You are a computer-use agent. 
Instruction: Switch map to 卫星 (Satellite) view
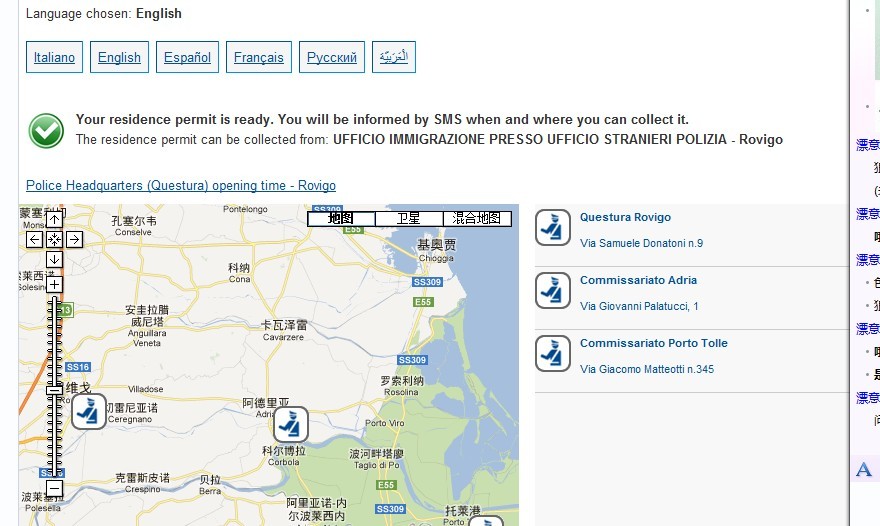click(x=409, y=218)
